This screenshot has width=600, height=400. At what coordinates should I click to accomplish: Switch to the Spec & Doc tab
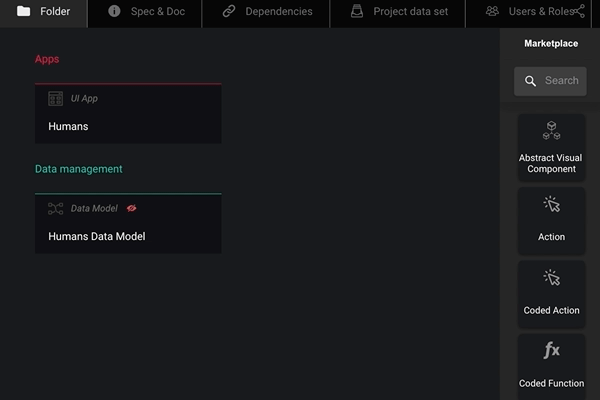coord(146,12)
